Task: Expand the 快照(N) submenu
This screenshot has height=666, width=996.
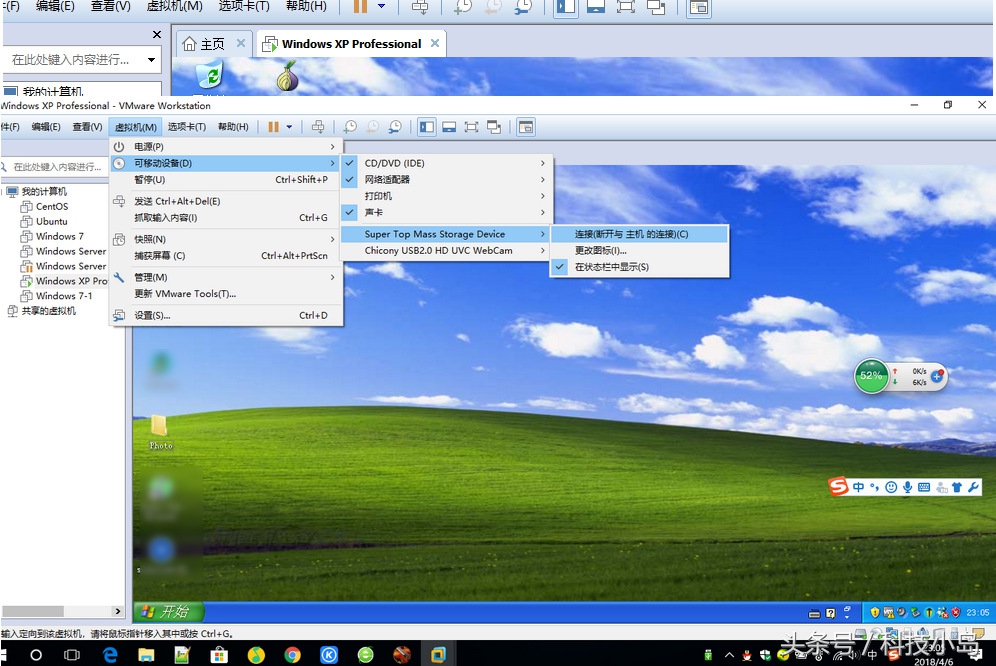Action: 226,240
